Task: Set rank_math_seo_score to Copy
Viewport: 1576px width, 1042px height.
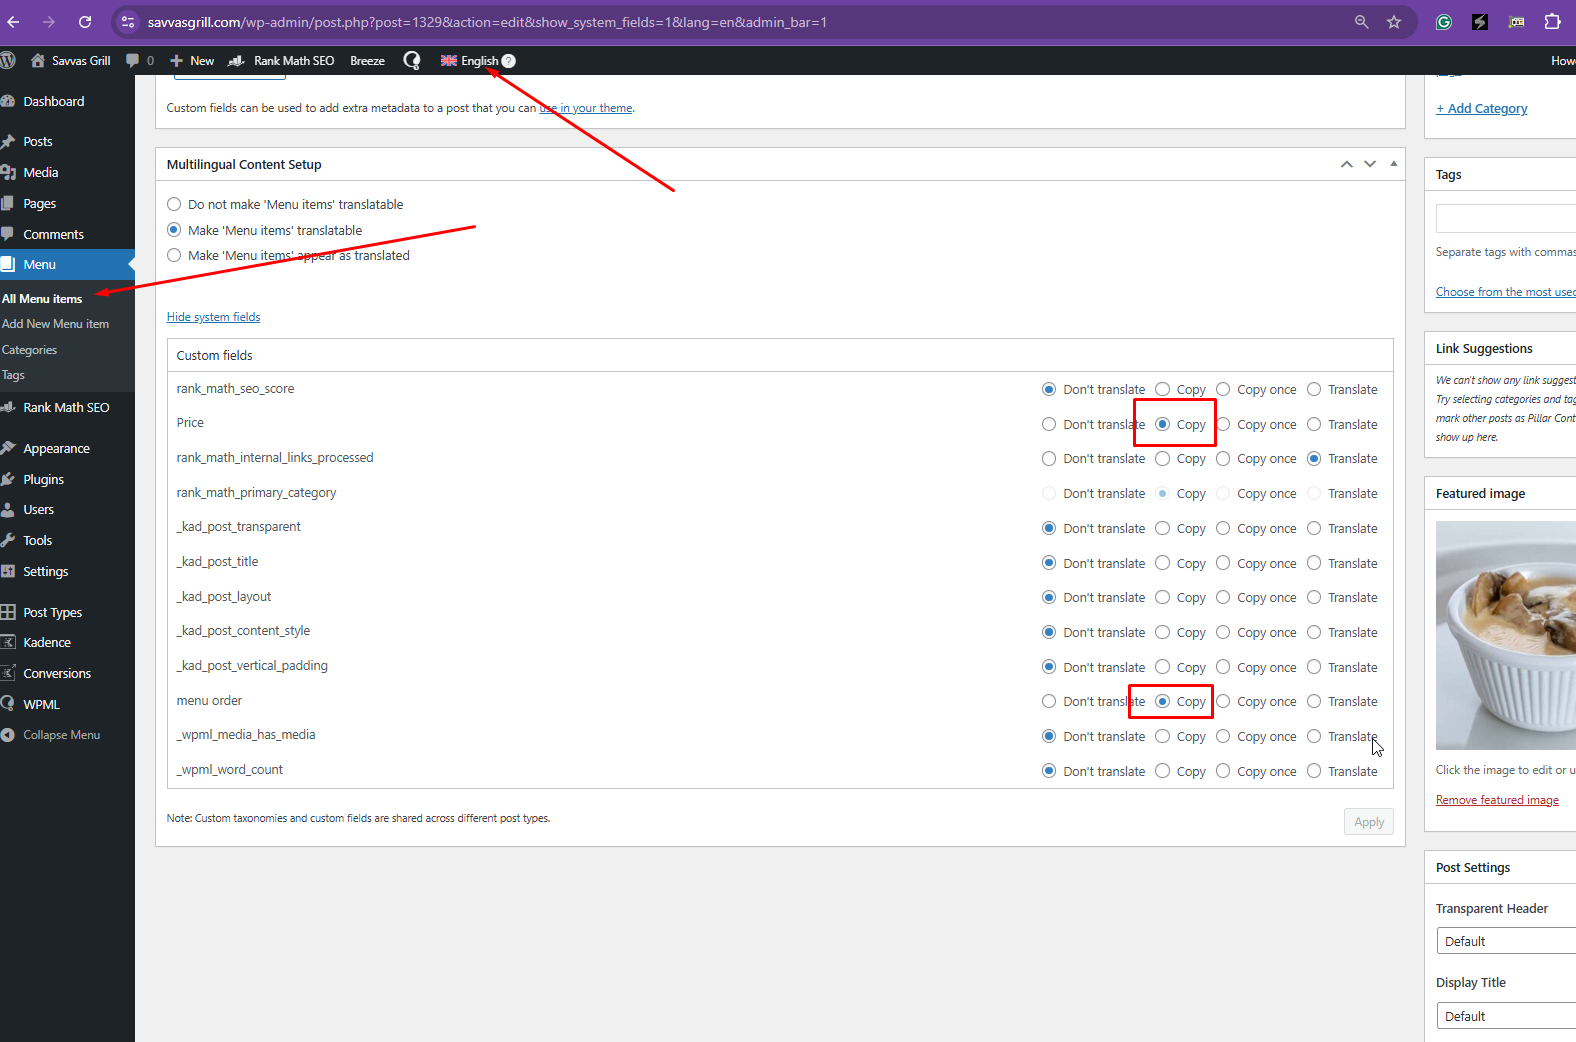Action: [1162, 389]
